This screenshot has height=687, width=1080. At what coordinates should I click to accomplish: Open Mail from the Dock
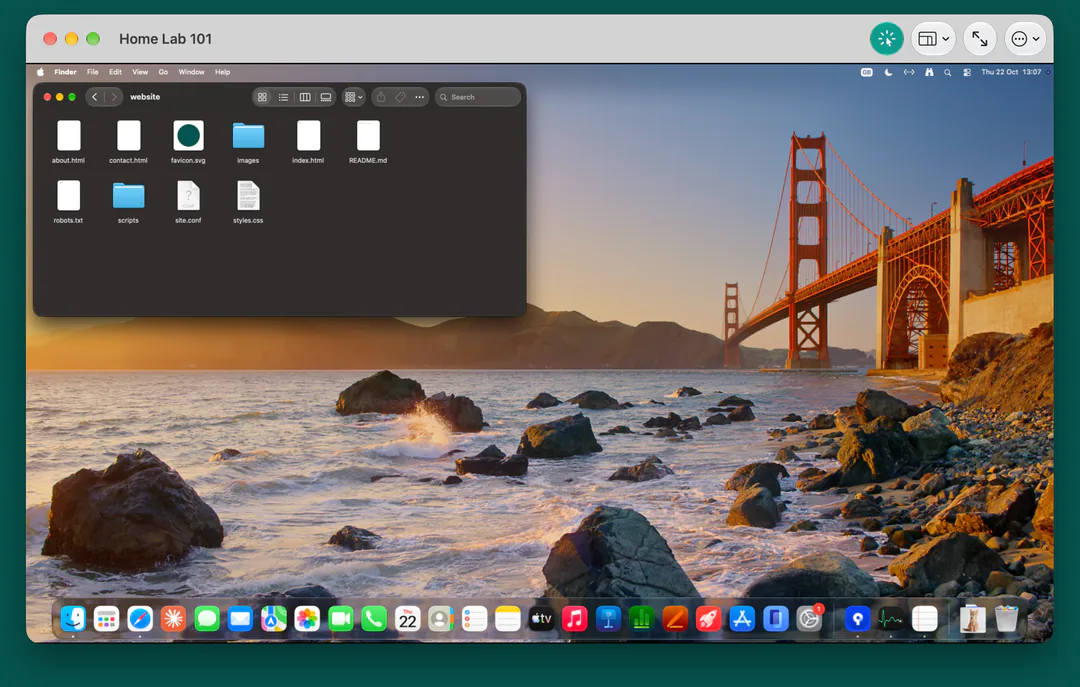(240, 619)
